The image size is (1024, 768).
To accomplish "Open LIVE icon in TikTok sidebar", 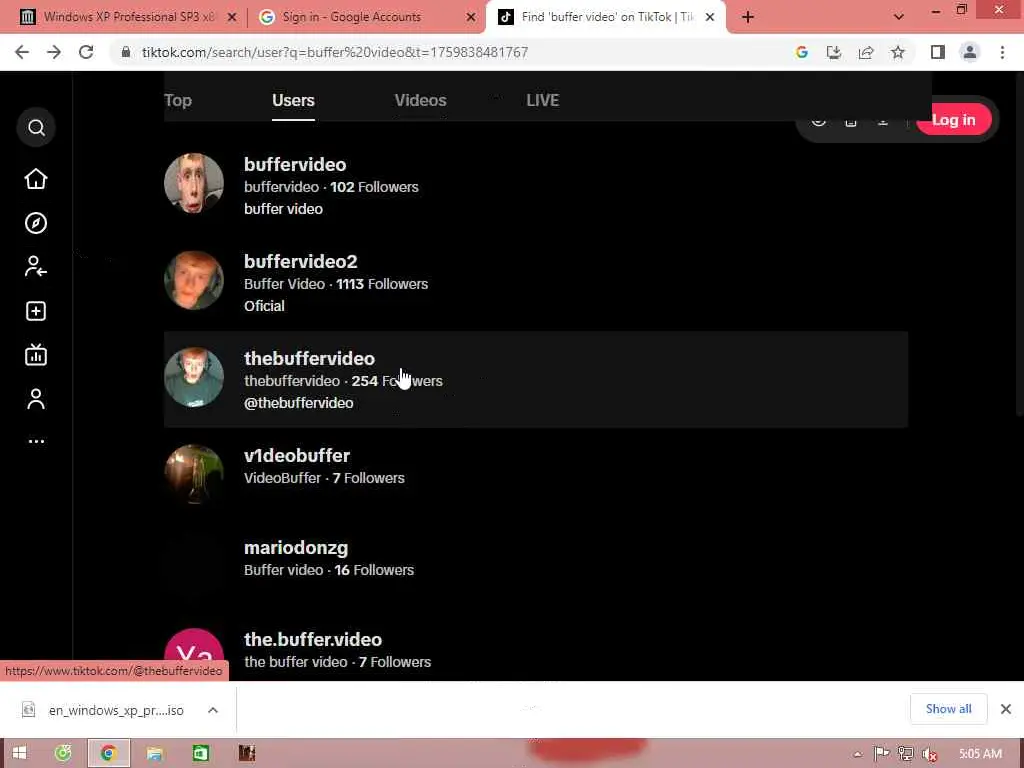I will click(36, 355).
